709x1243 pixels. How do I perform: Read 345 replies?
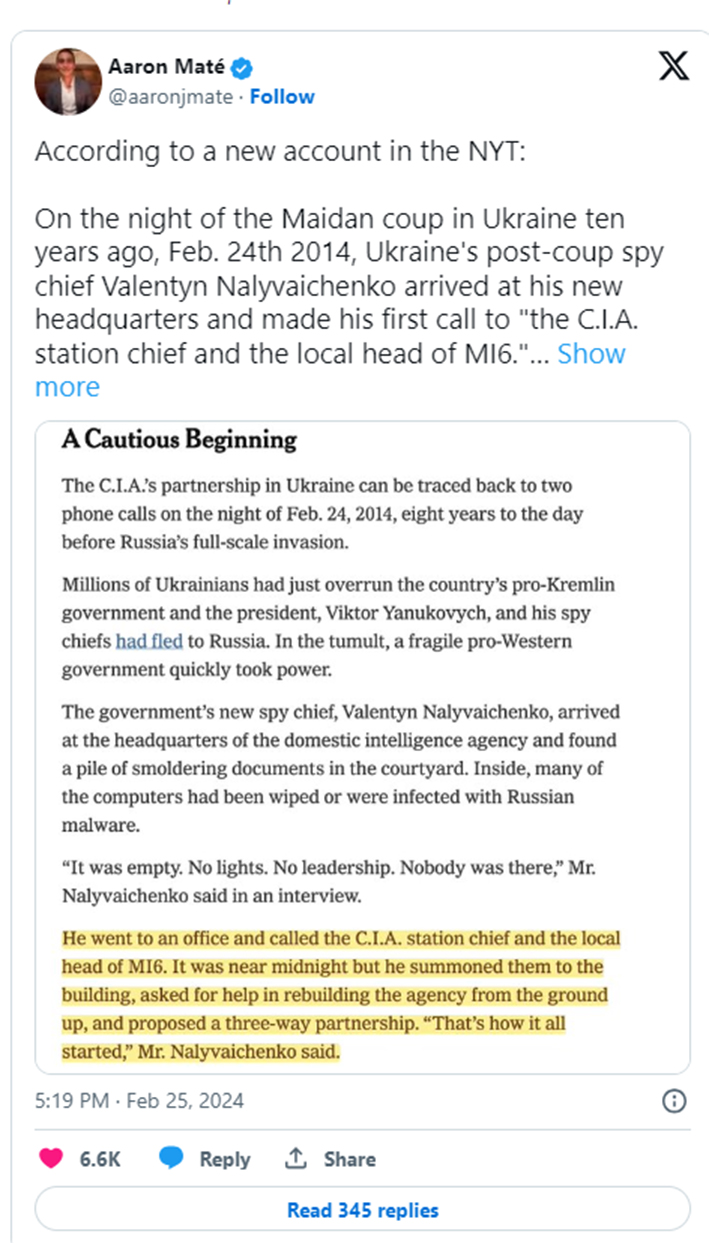[362, 1210]
